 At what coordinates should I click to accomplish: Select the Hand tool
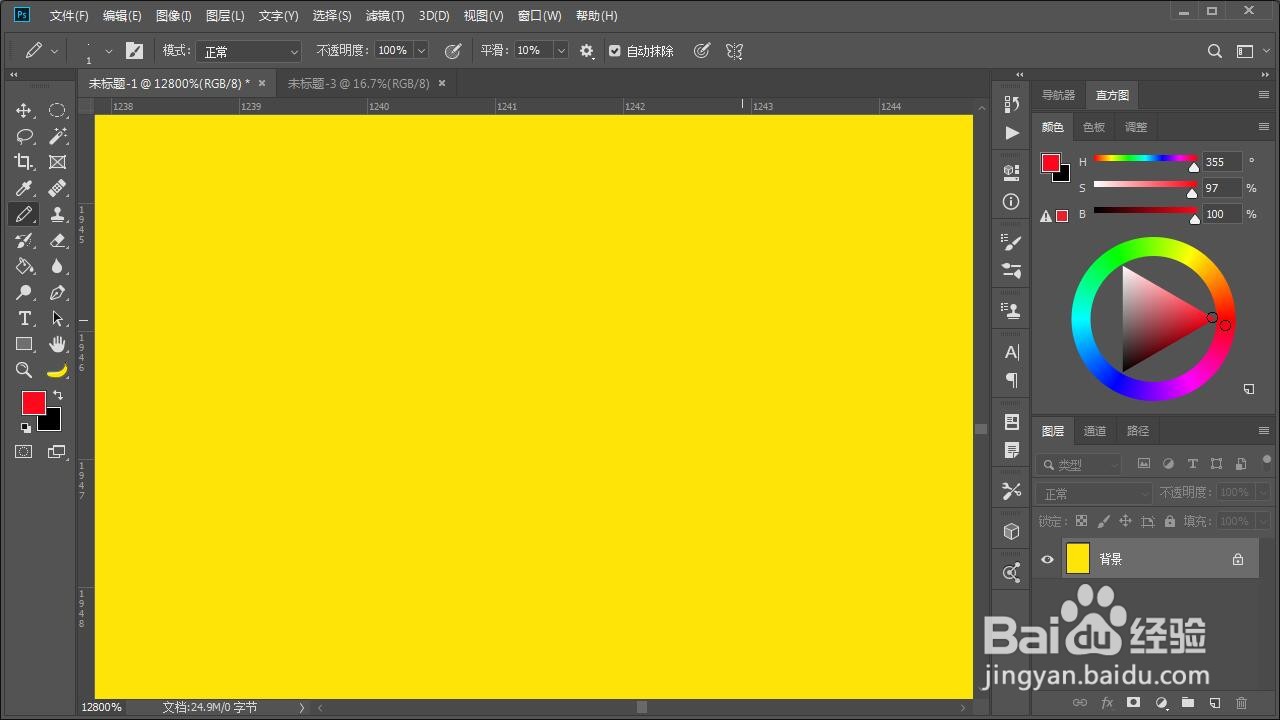57,344
